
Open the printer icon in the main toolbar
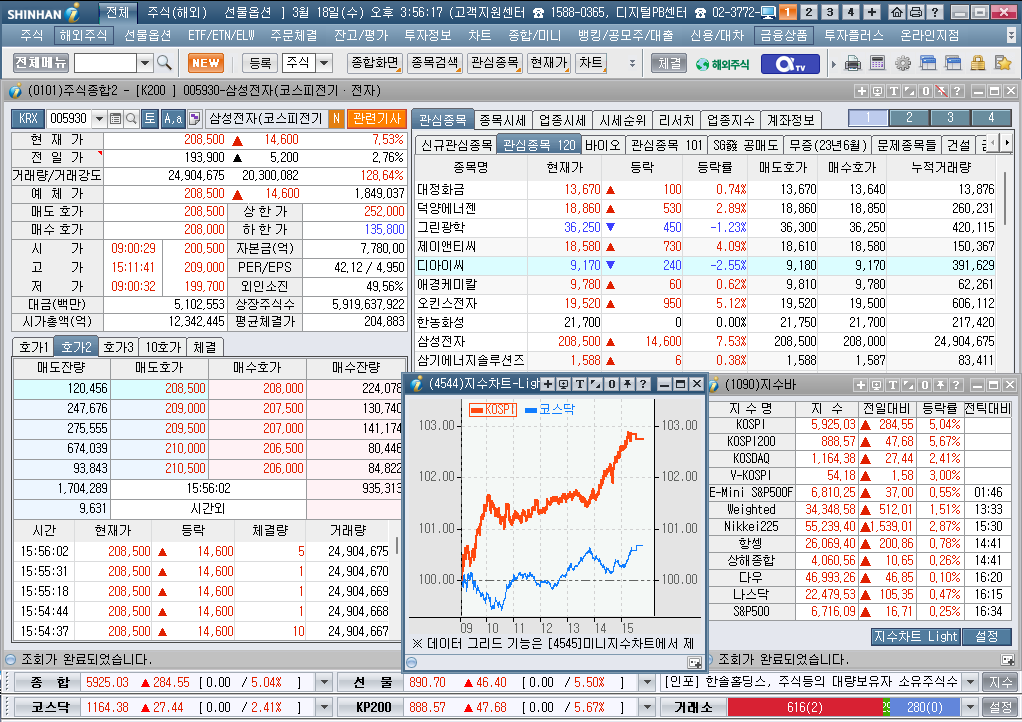(x=853, y=63)
